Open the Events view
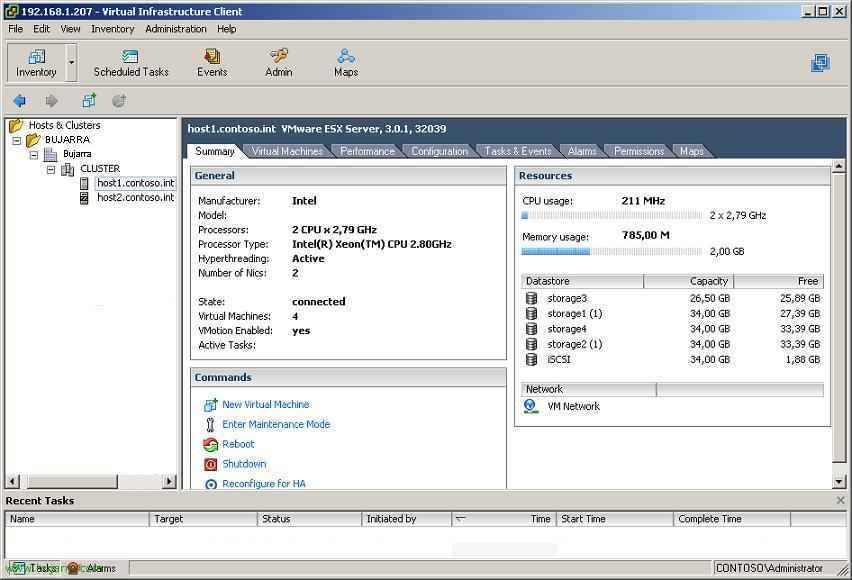The image size is (852, 580). [212, 63]
